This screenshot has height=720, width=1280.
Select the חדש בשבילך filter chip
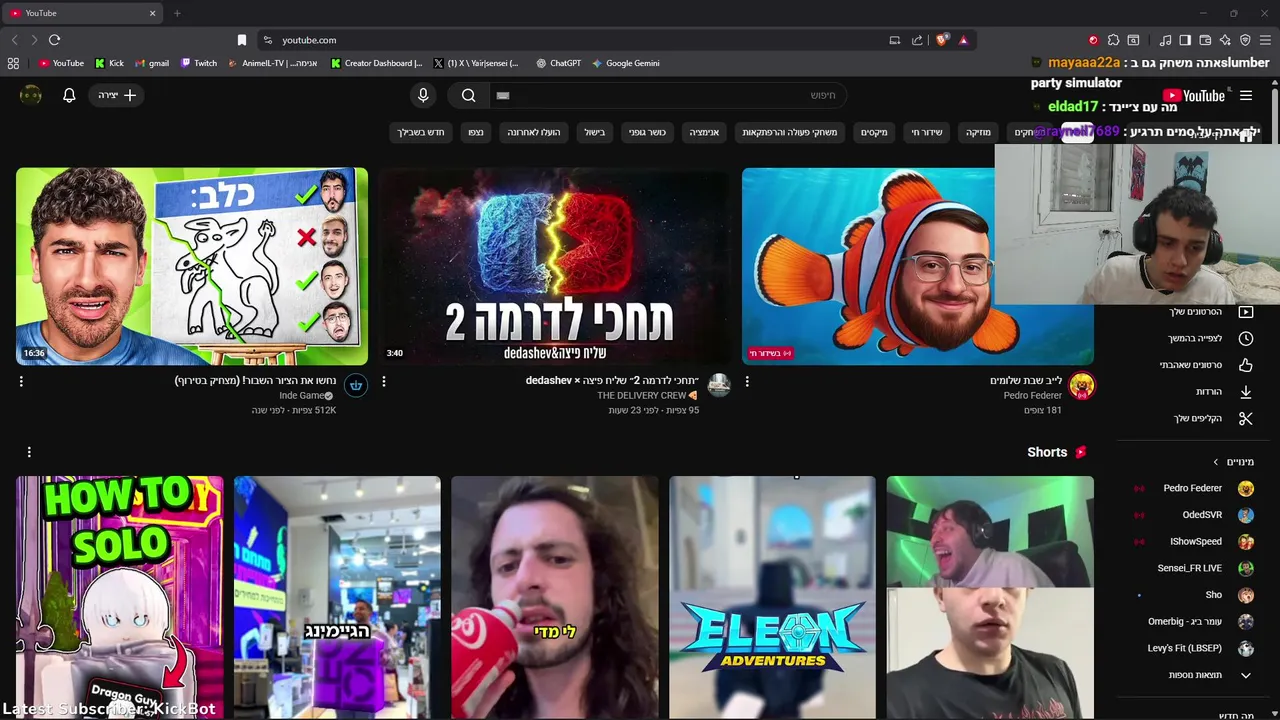click(421, 132)
